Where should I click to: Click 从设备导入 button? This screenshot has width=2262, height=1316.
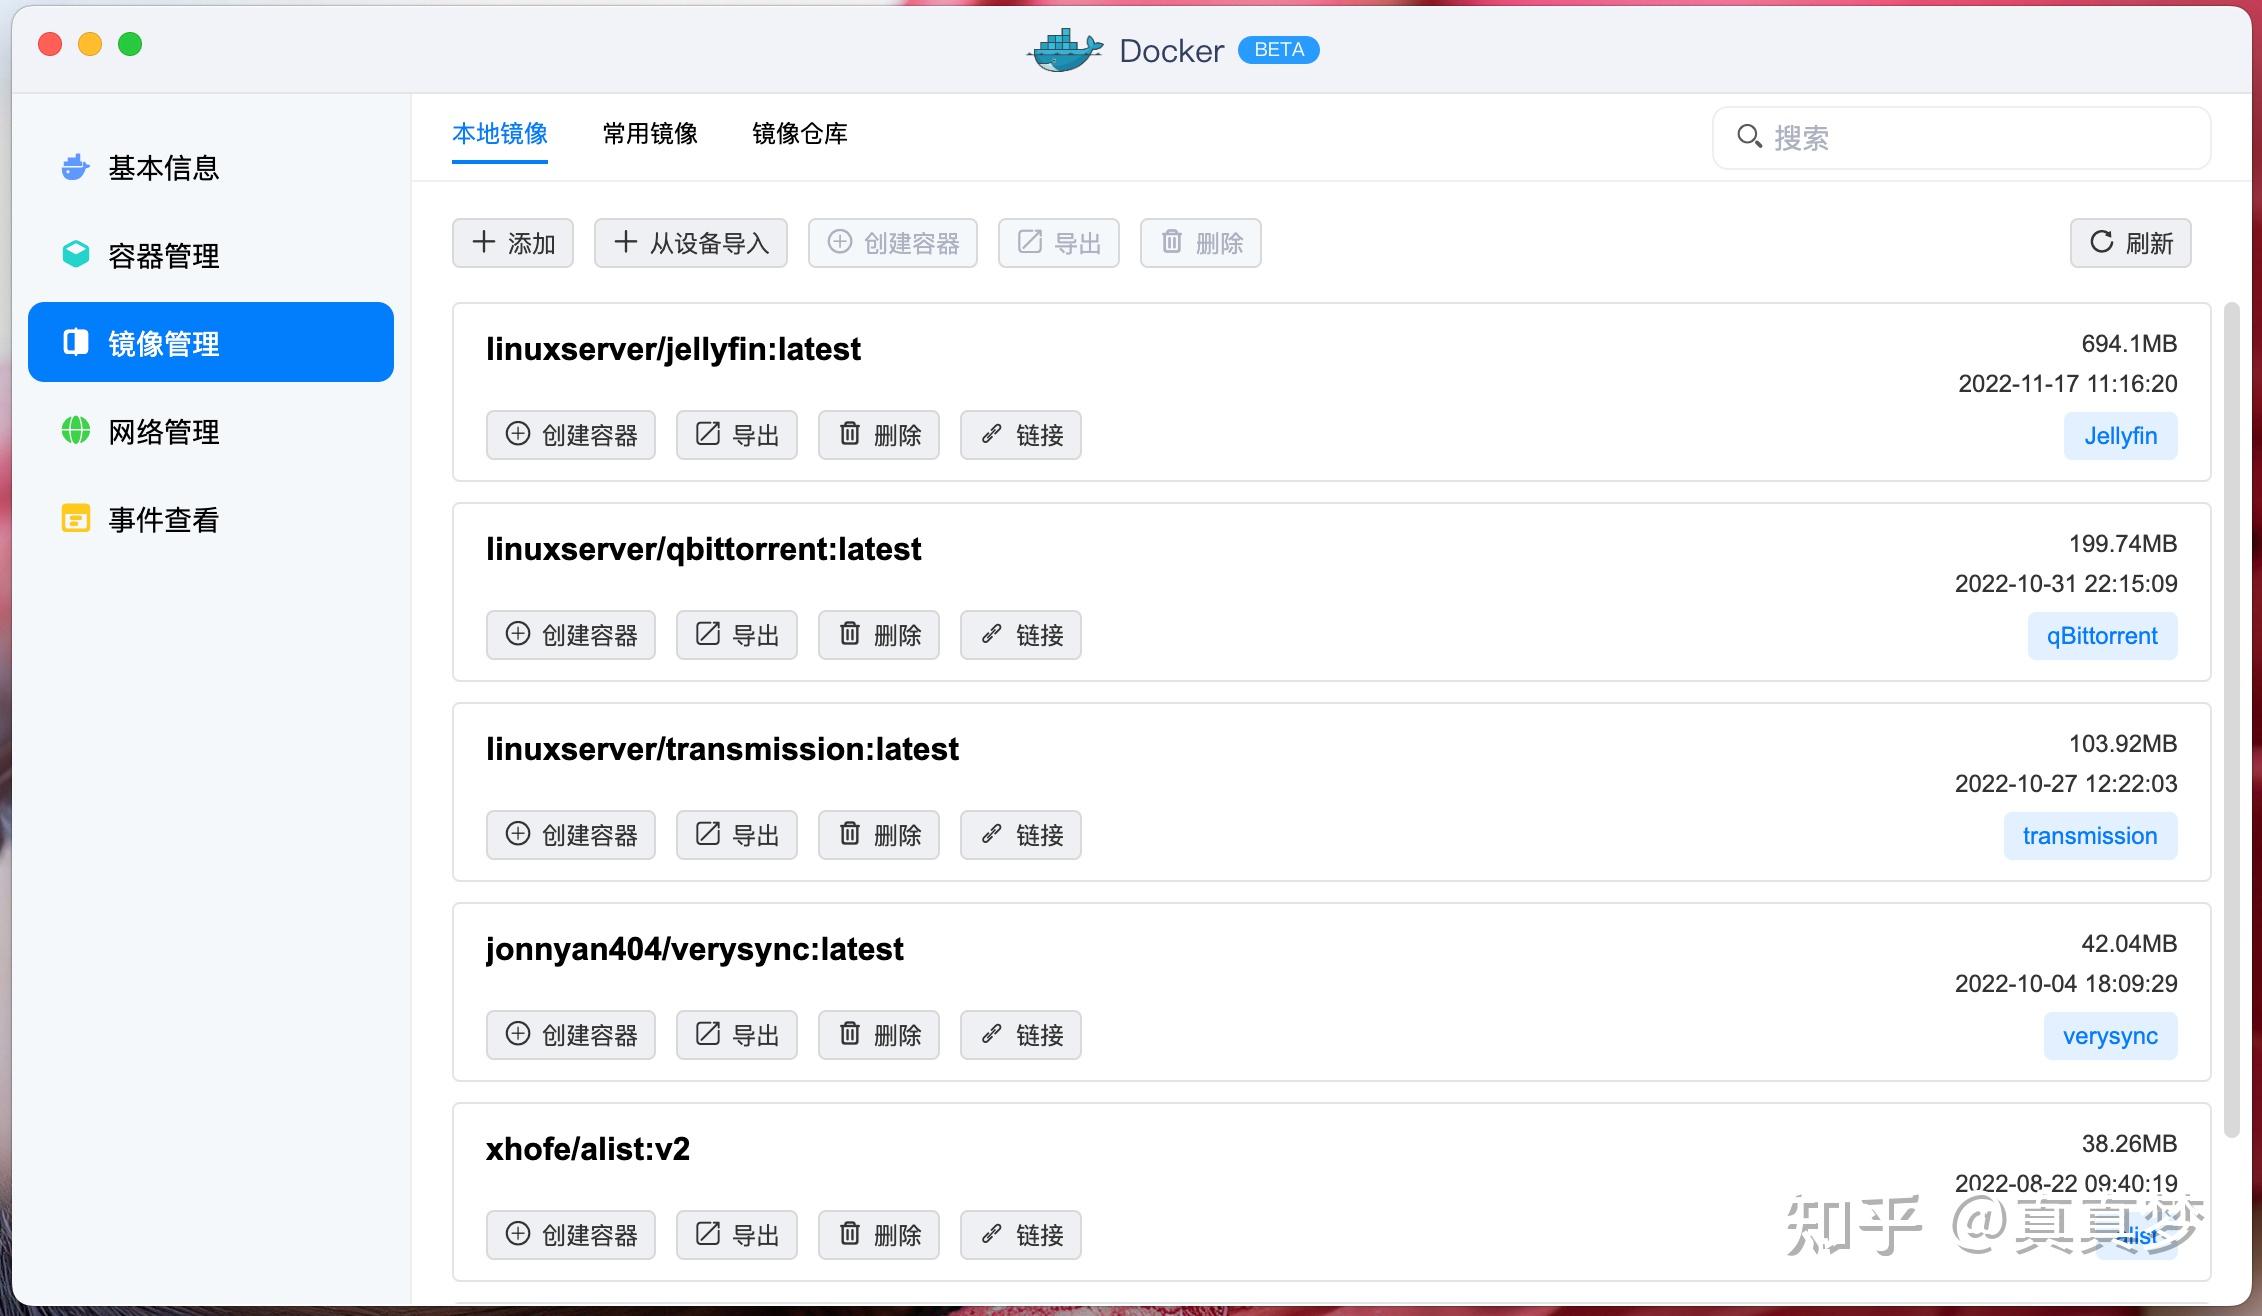pyautogui.click(x=691, y=243)
